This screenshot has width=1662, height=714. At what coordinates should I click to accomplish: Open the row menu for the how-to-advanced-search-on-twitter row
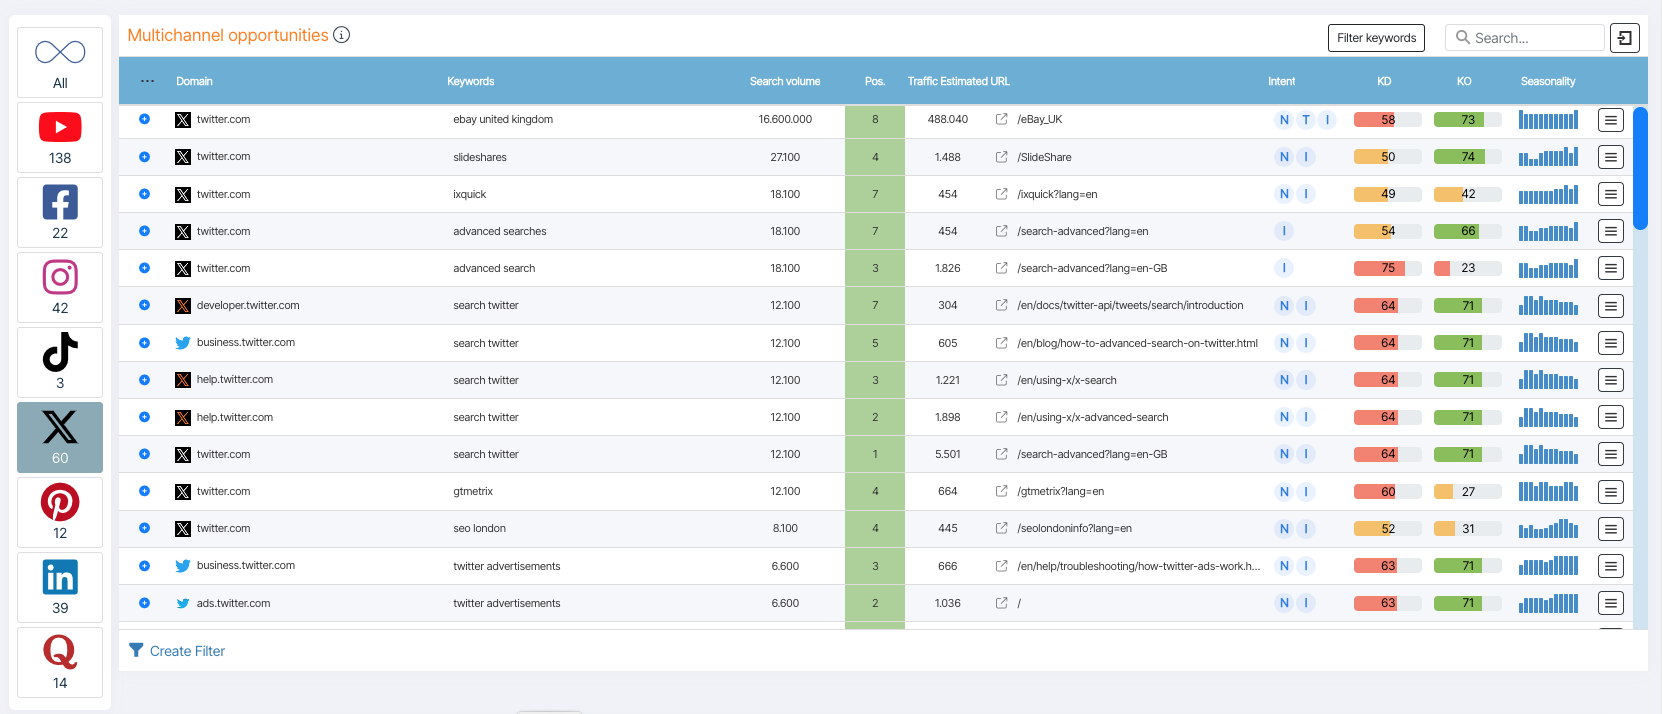coord(1610,343)
